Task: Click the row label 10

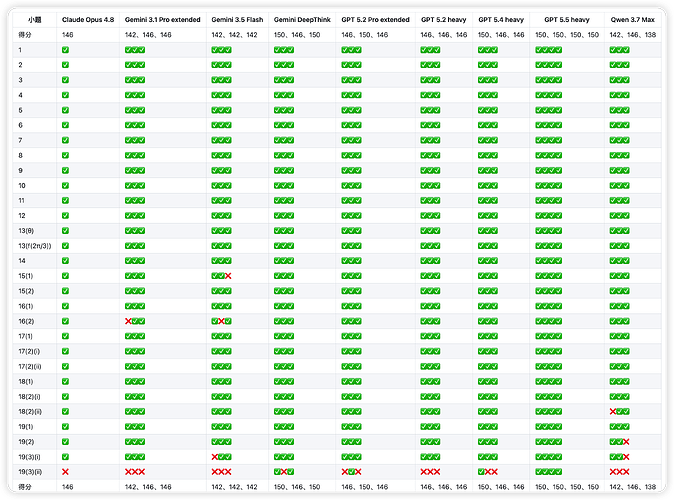Action: click(x=22, y=186)
